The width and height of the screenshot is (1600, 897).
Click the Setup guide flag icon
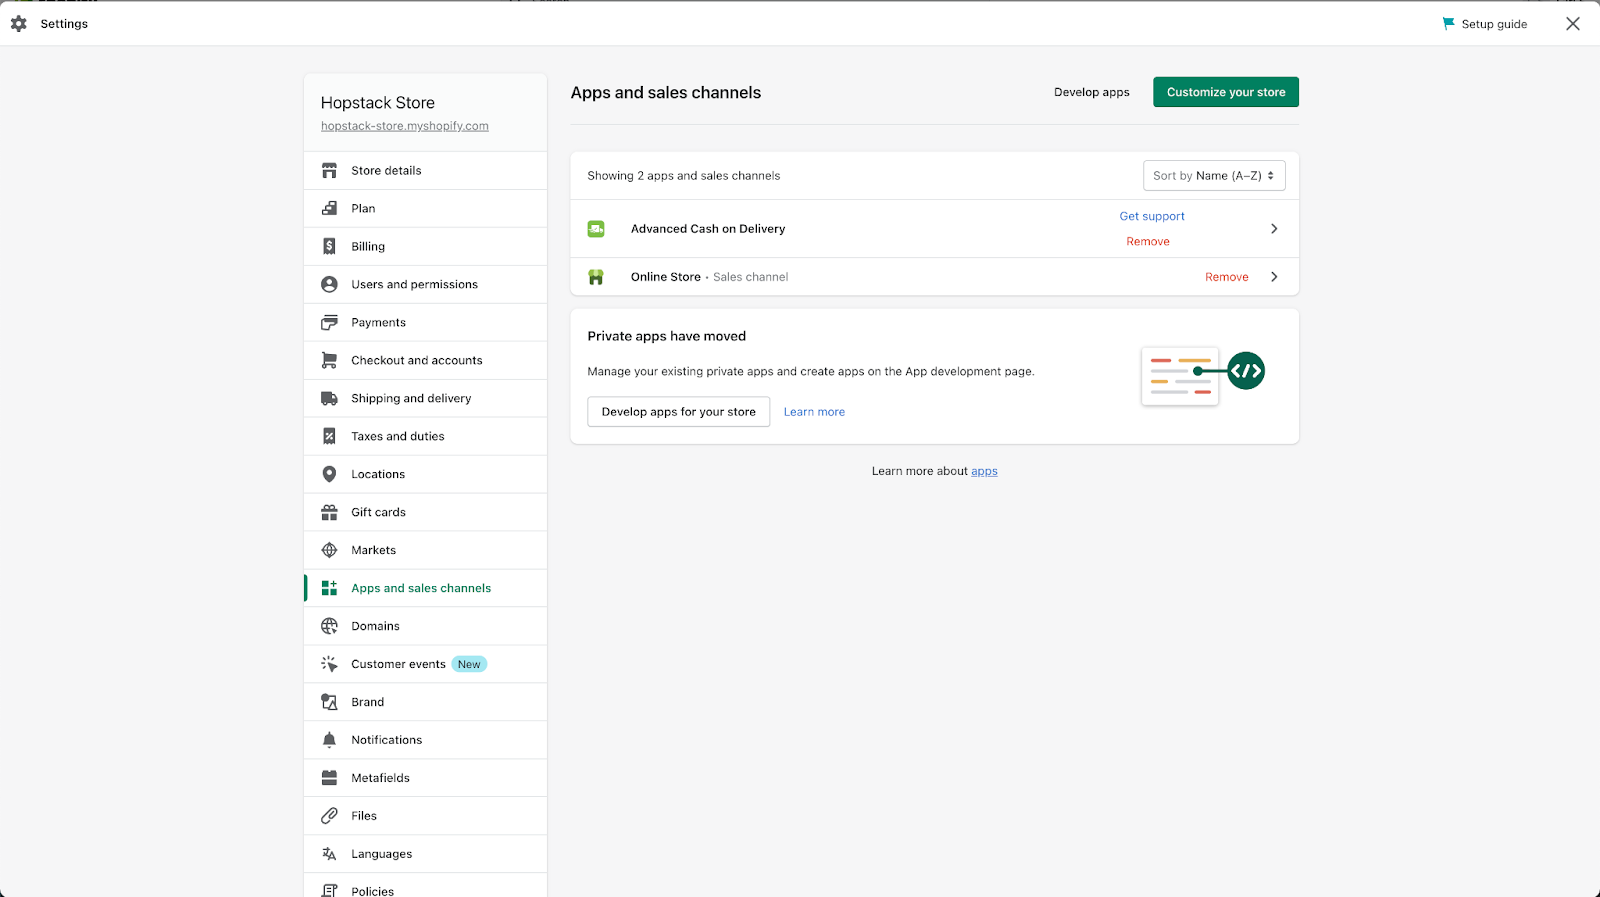tap(1448, 24)
